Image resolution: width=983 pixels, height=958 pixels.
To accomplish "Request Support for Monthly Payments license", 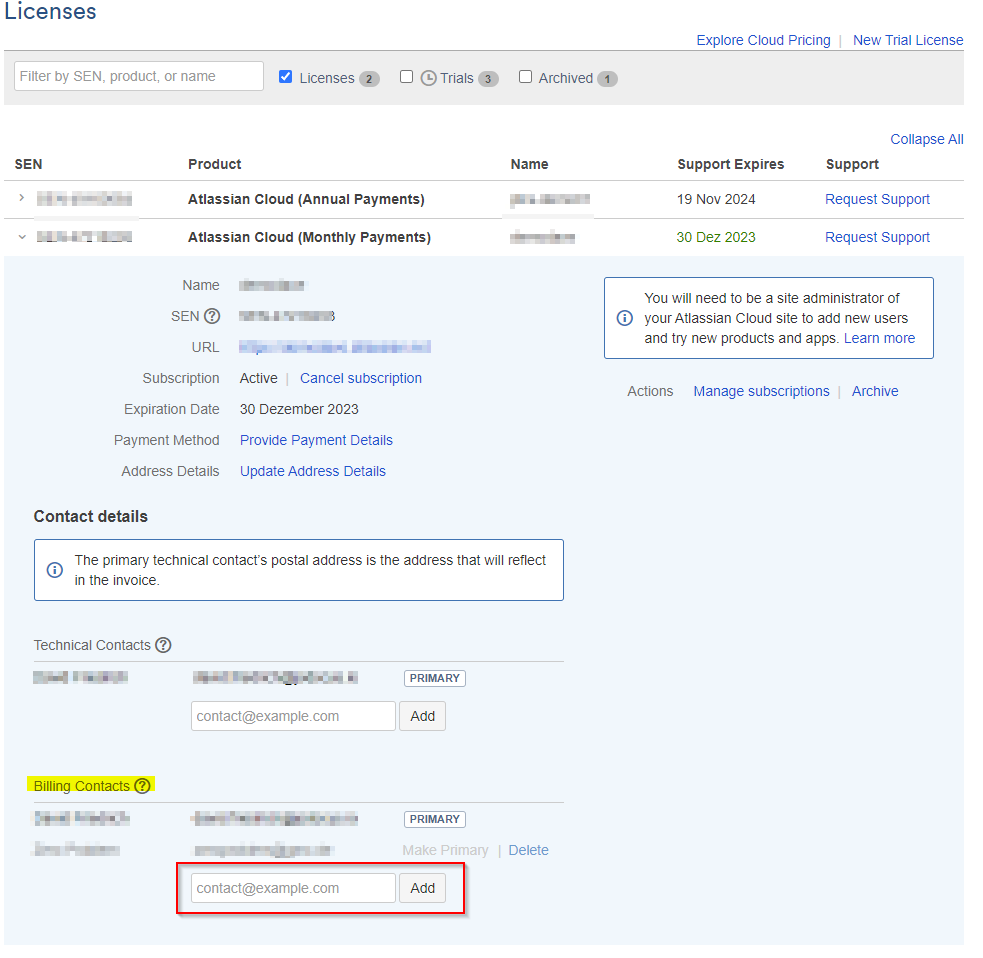I will (x=877, y=237).
